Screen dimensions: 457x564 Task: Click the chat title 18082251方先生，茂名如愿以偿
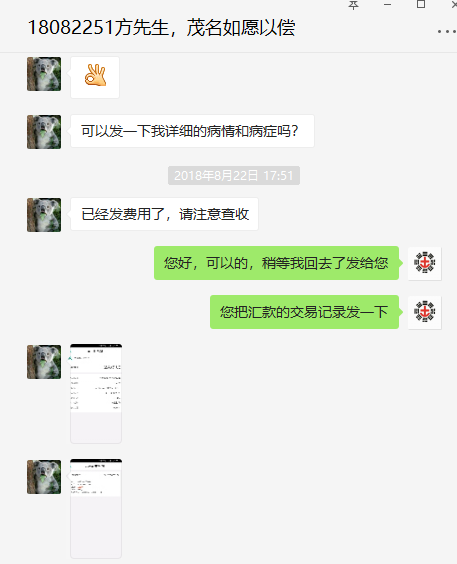point(161,28)
